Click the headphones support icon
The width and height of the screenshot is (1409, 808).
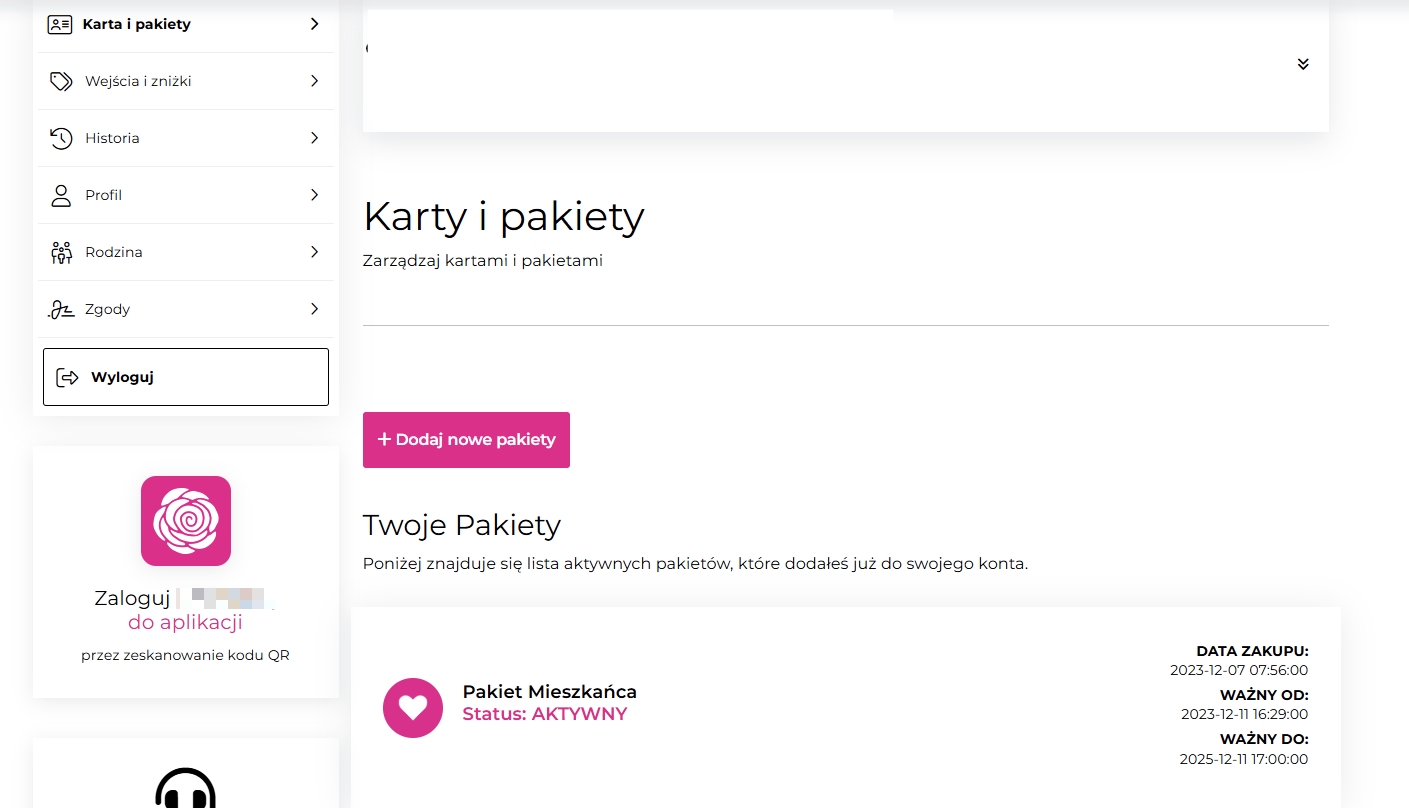click(x=186, y=790)
